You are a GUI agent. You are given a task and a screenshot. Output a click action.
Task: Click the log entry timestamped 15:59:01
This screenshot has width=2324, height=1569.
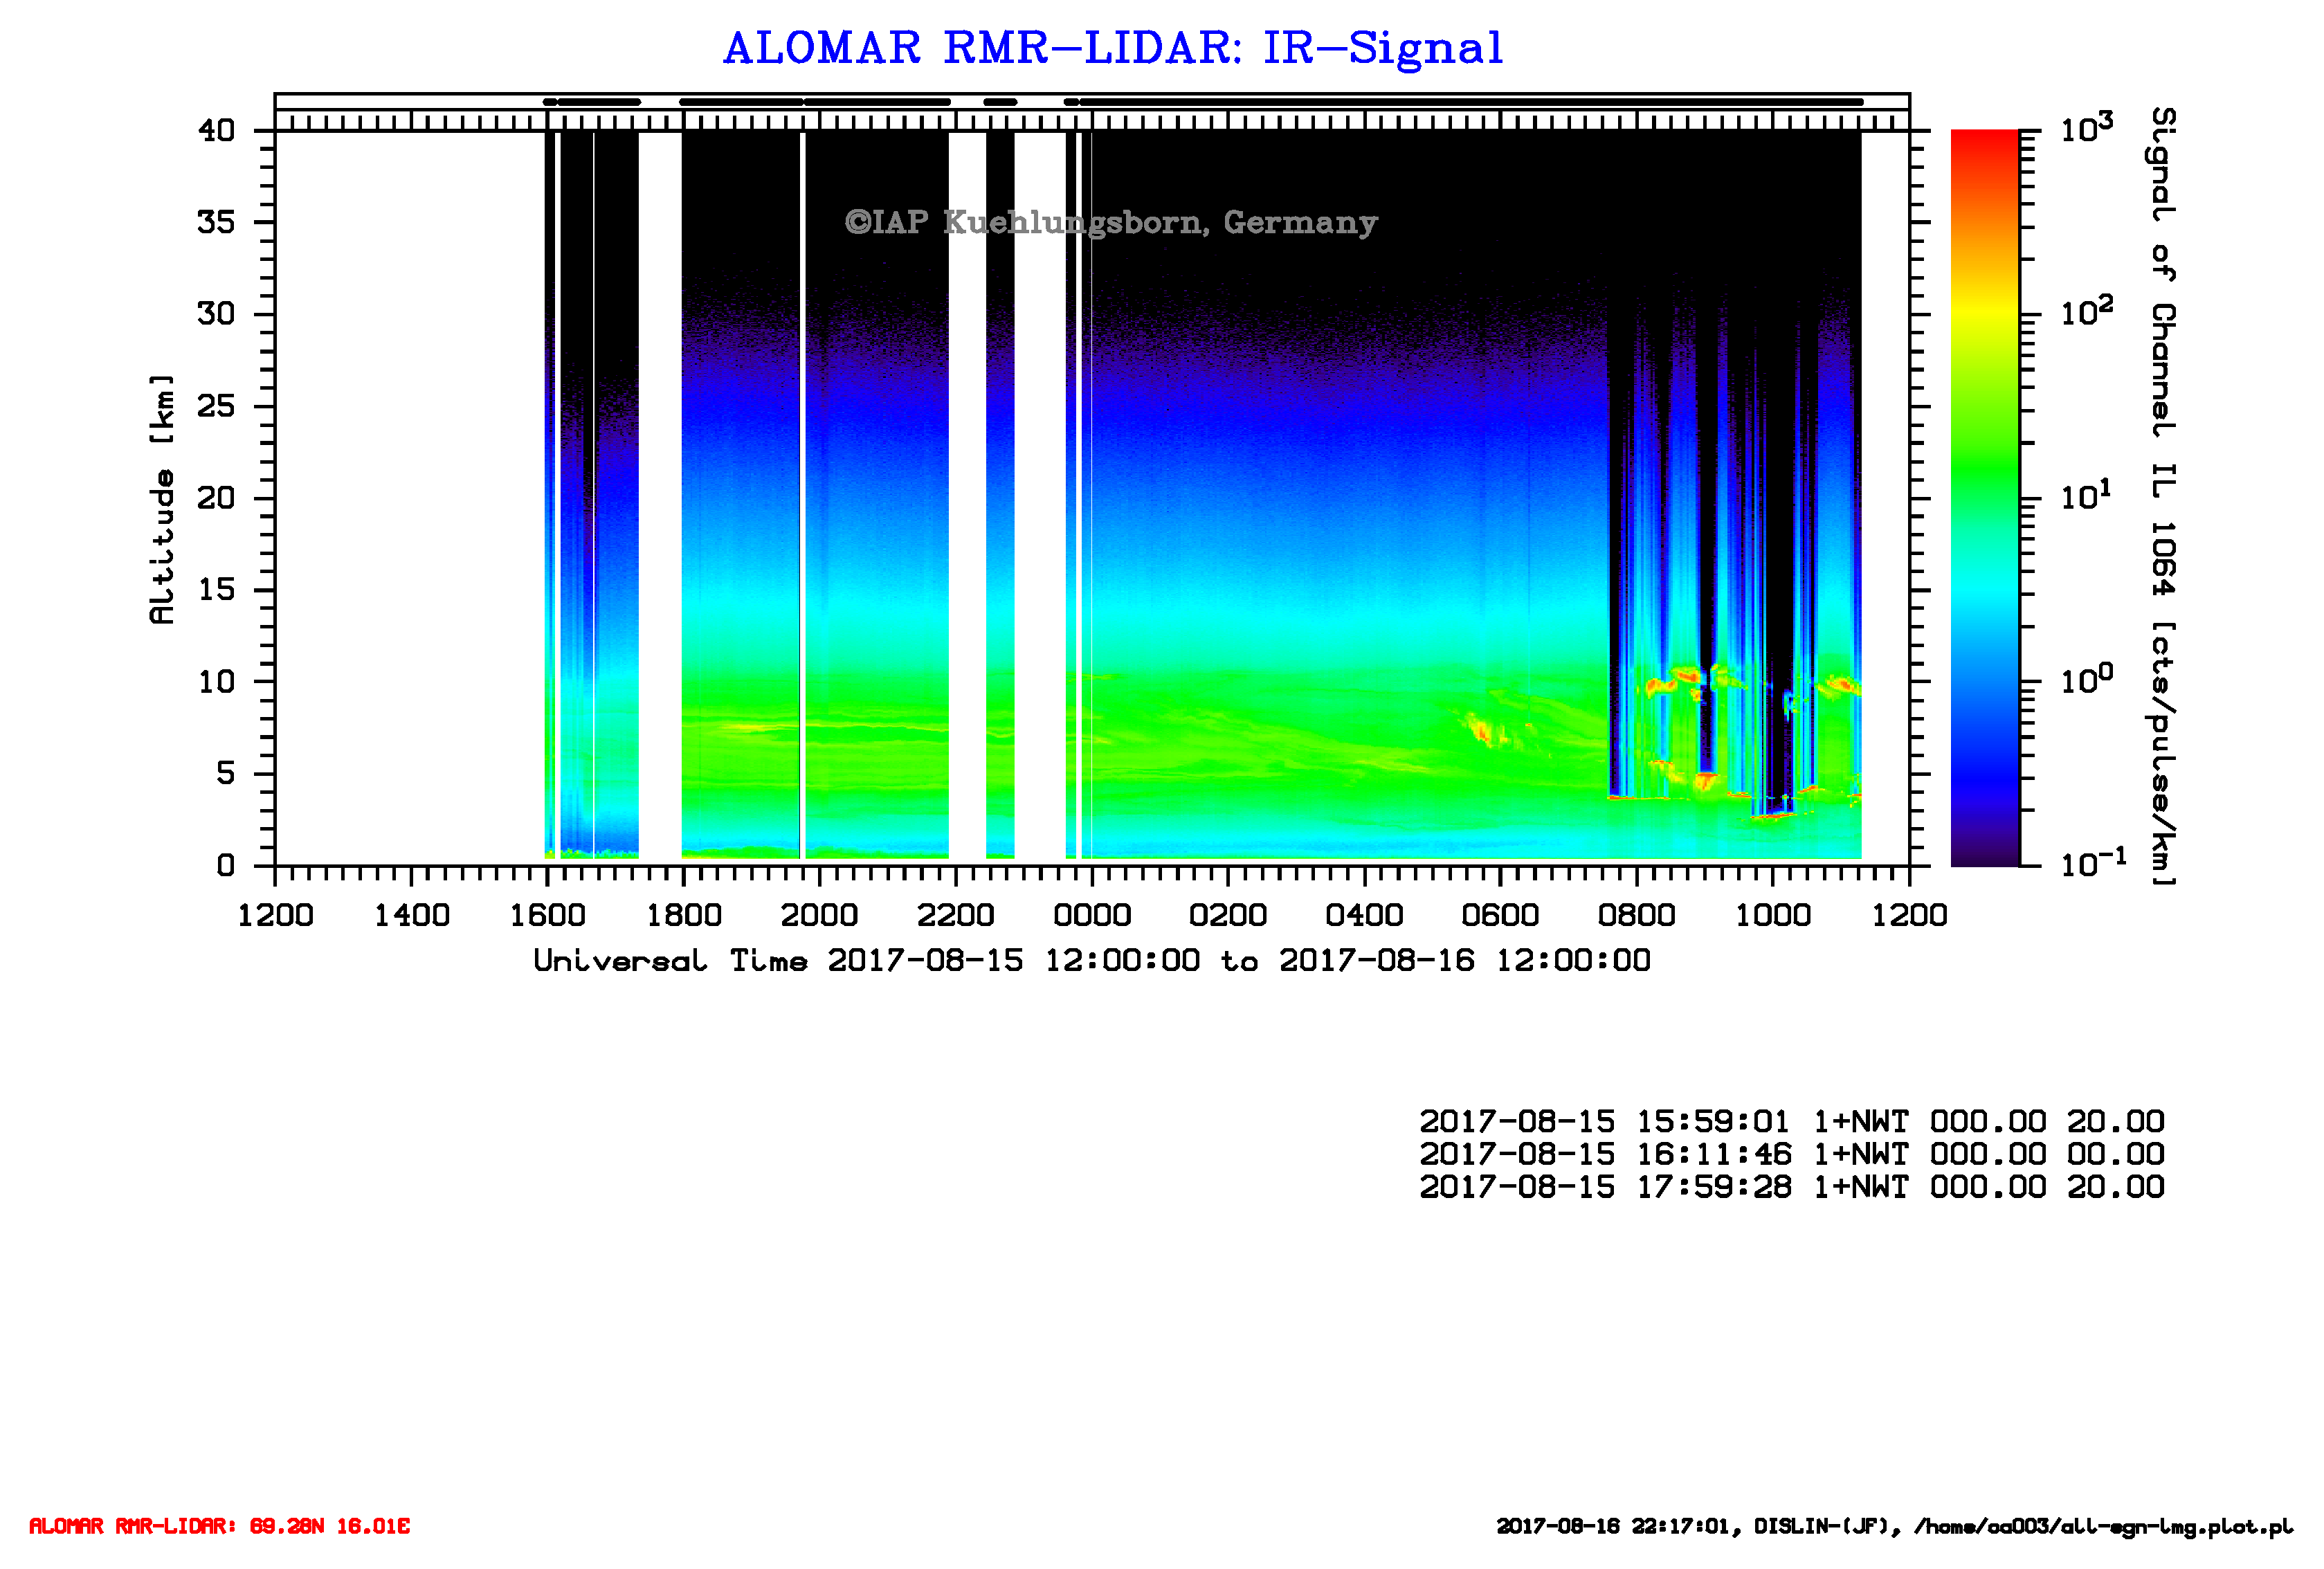click(x=1791, y=1121)
